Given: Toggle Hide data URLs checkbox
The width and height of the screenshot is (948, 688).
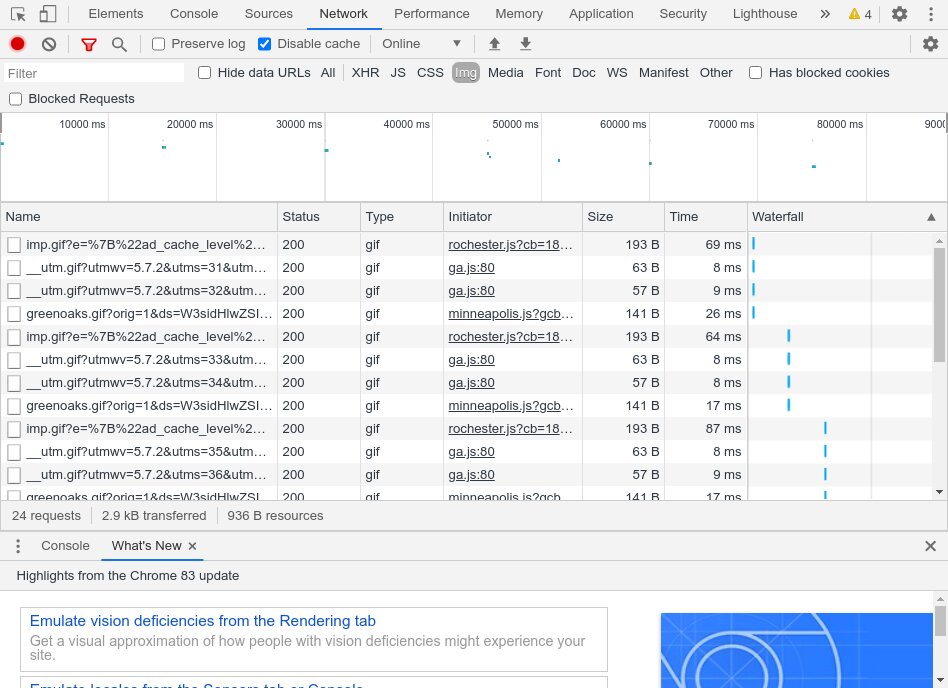Looking at the screenshot, I should (x=204, y=73).
